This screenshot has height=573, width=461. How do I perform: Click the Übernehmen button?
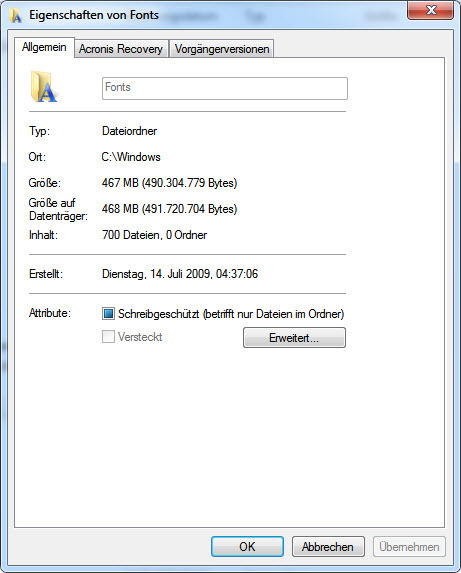point(409,547)
